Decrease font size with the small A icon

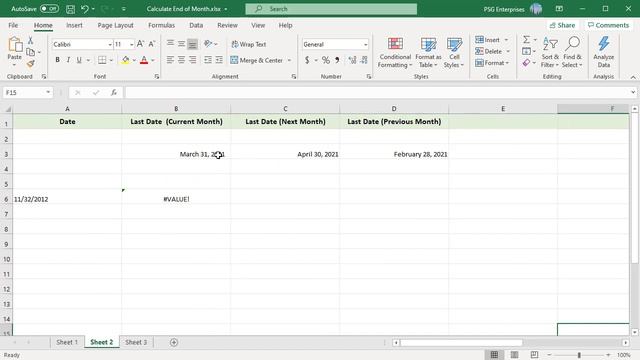click(x=151, y=44)
